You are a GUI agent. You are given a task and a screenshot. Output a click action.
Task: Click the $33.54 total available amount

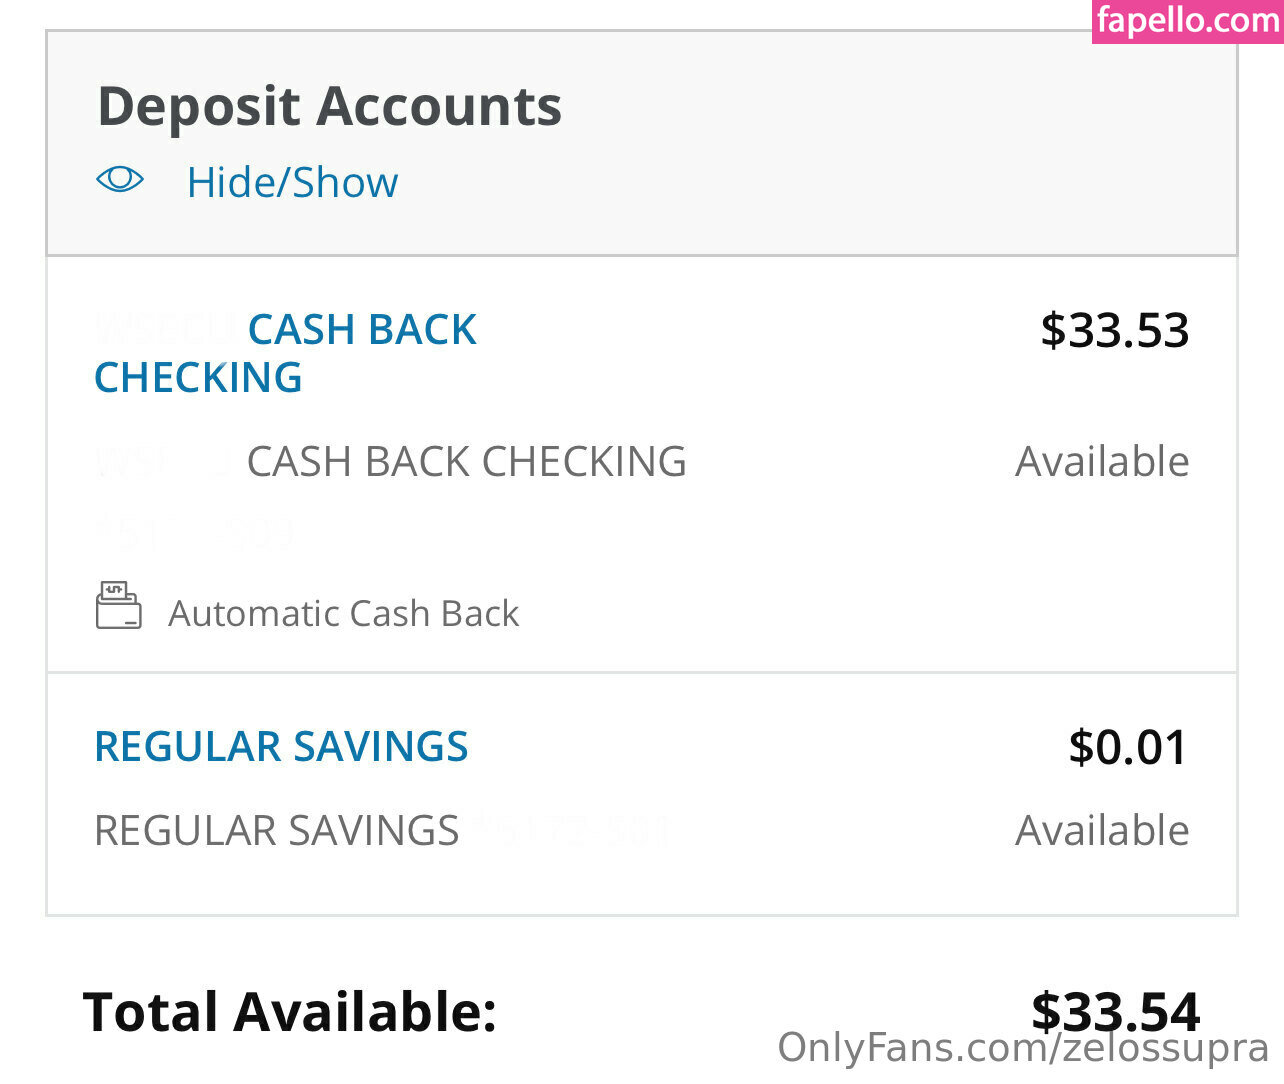(x=1114, y=1010)
